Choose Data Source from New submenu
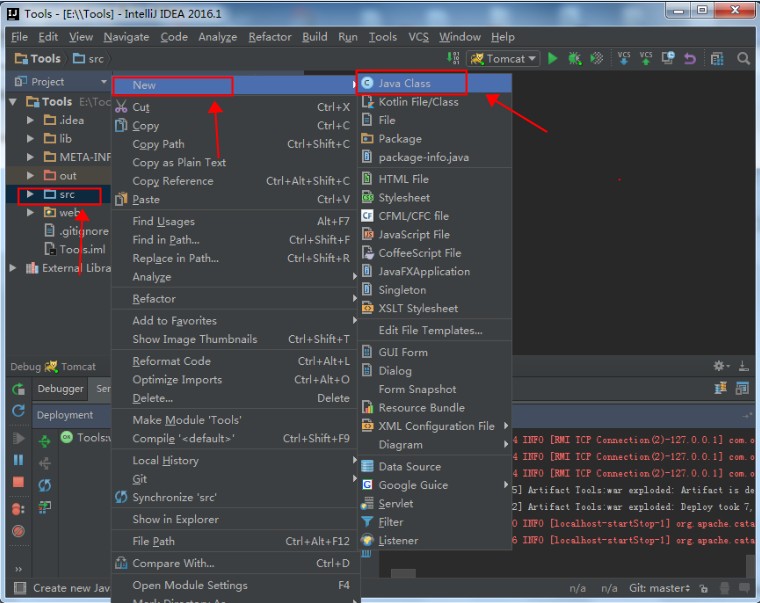Image resolution: width=760 pixels, height=603 pixels. [x=435, y=466]
